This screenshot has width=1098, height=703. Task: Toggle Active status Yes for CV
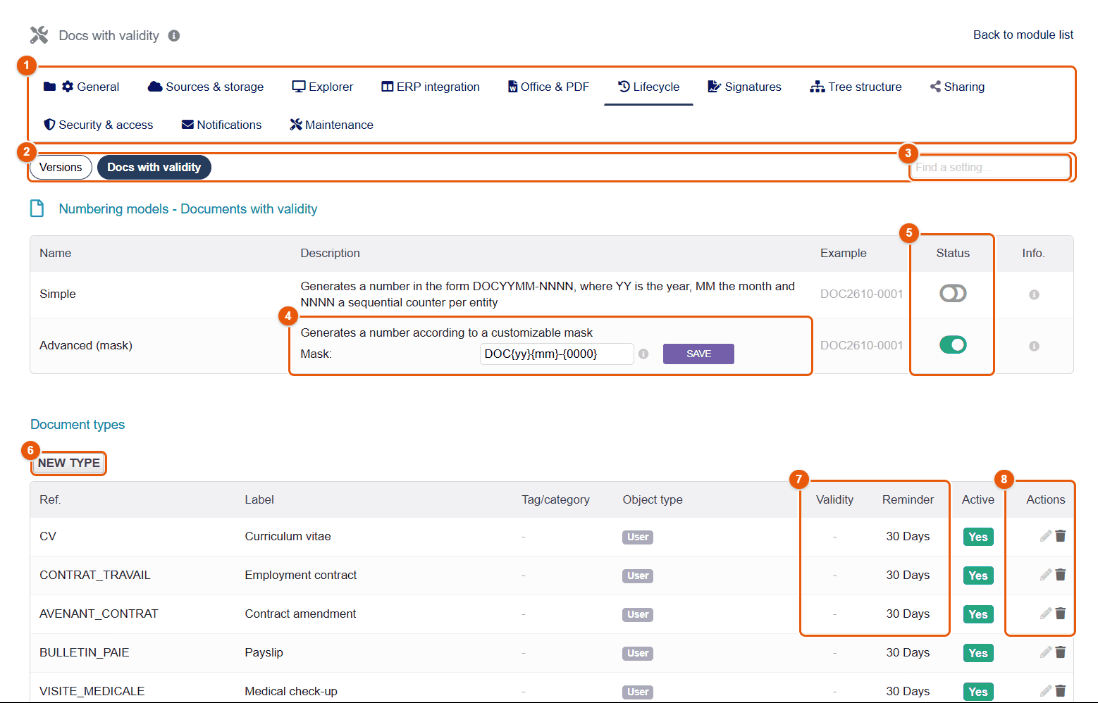coord(978,537)
